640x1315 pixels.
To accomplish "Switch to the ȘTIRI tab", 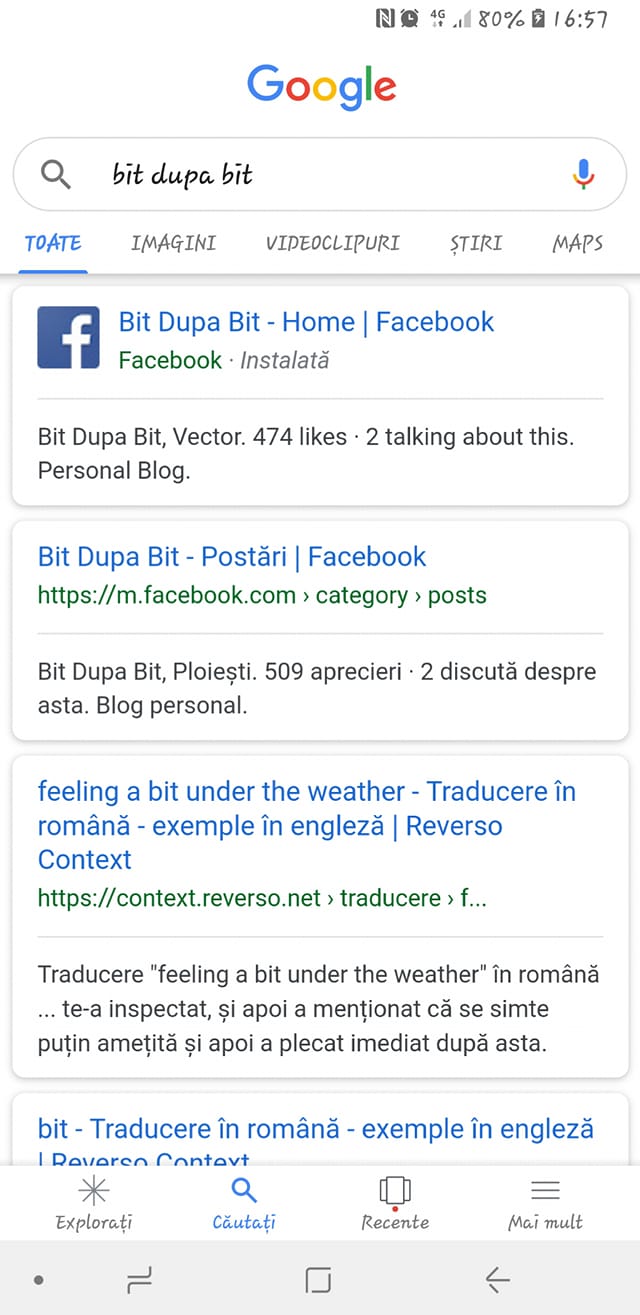I will coord(476,243).
